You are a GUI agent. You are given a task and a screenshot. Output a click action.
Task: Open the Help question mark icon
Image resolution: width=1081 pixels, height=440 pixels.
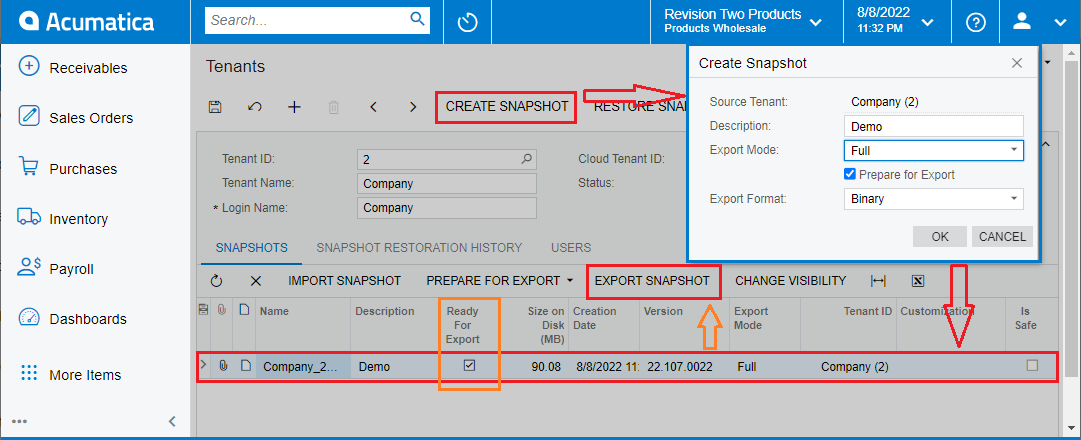tap(976, 22)
